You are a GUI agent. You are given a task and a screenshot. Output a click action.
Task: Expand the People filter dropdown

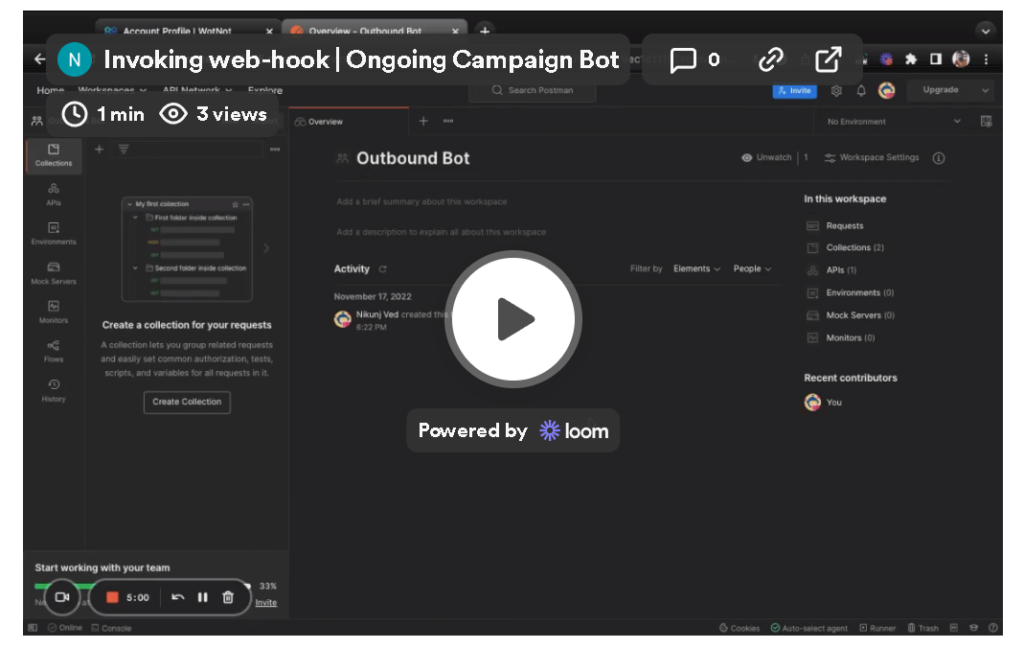tap(752, 269)
